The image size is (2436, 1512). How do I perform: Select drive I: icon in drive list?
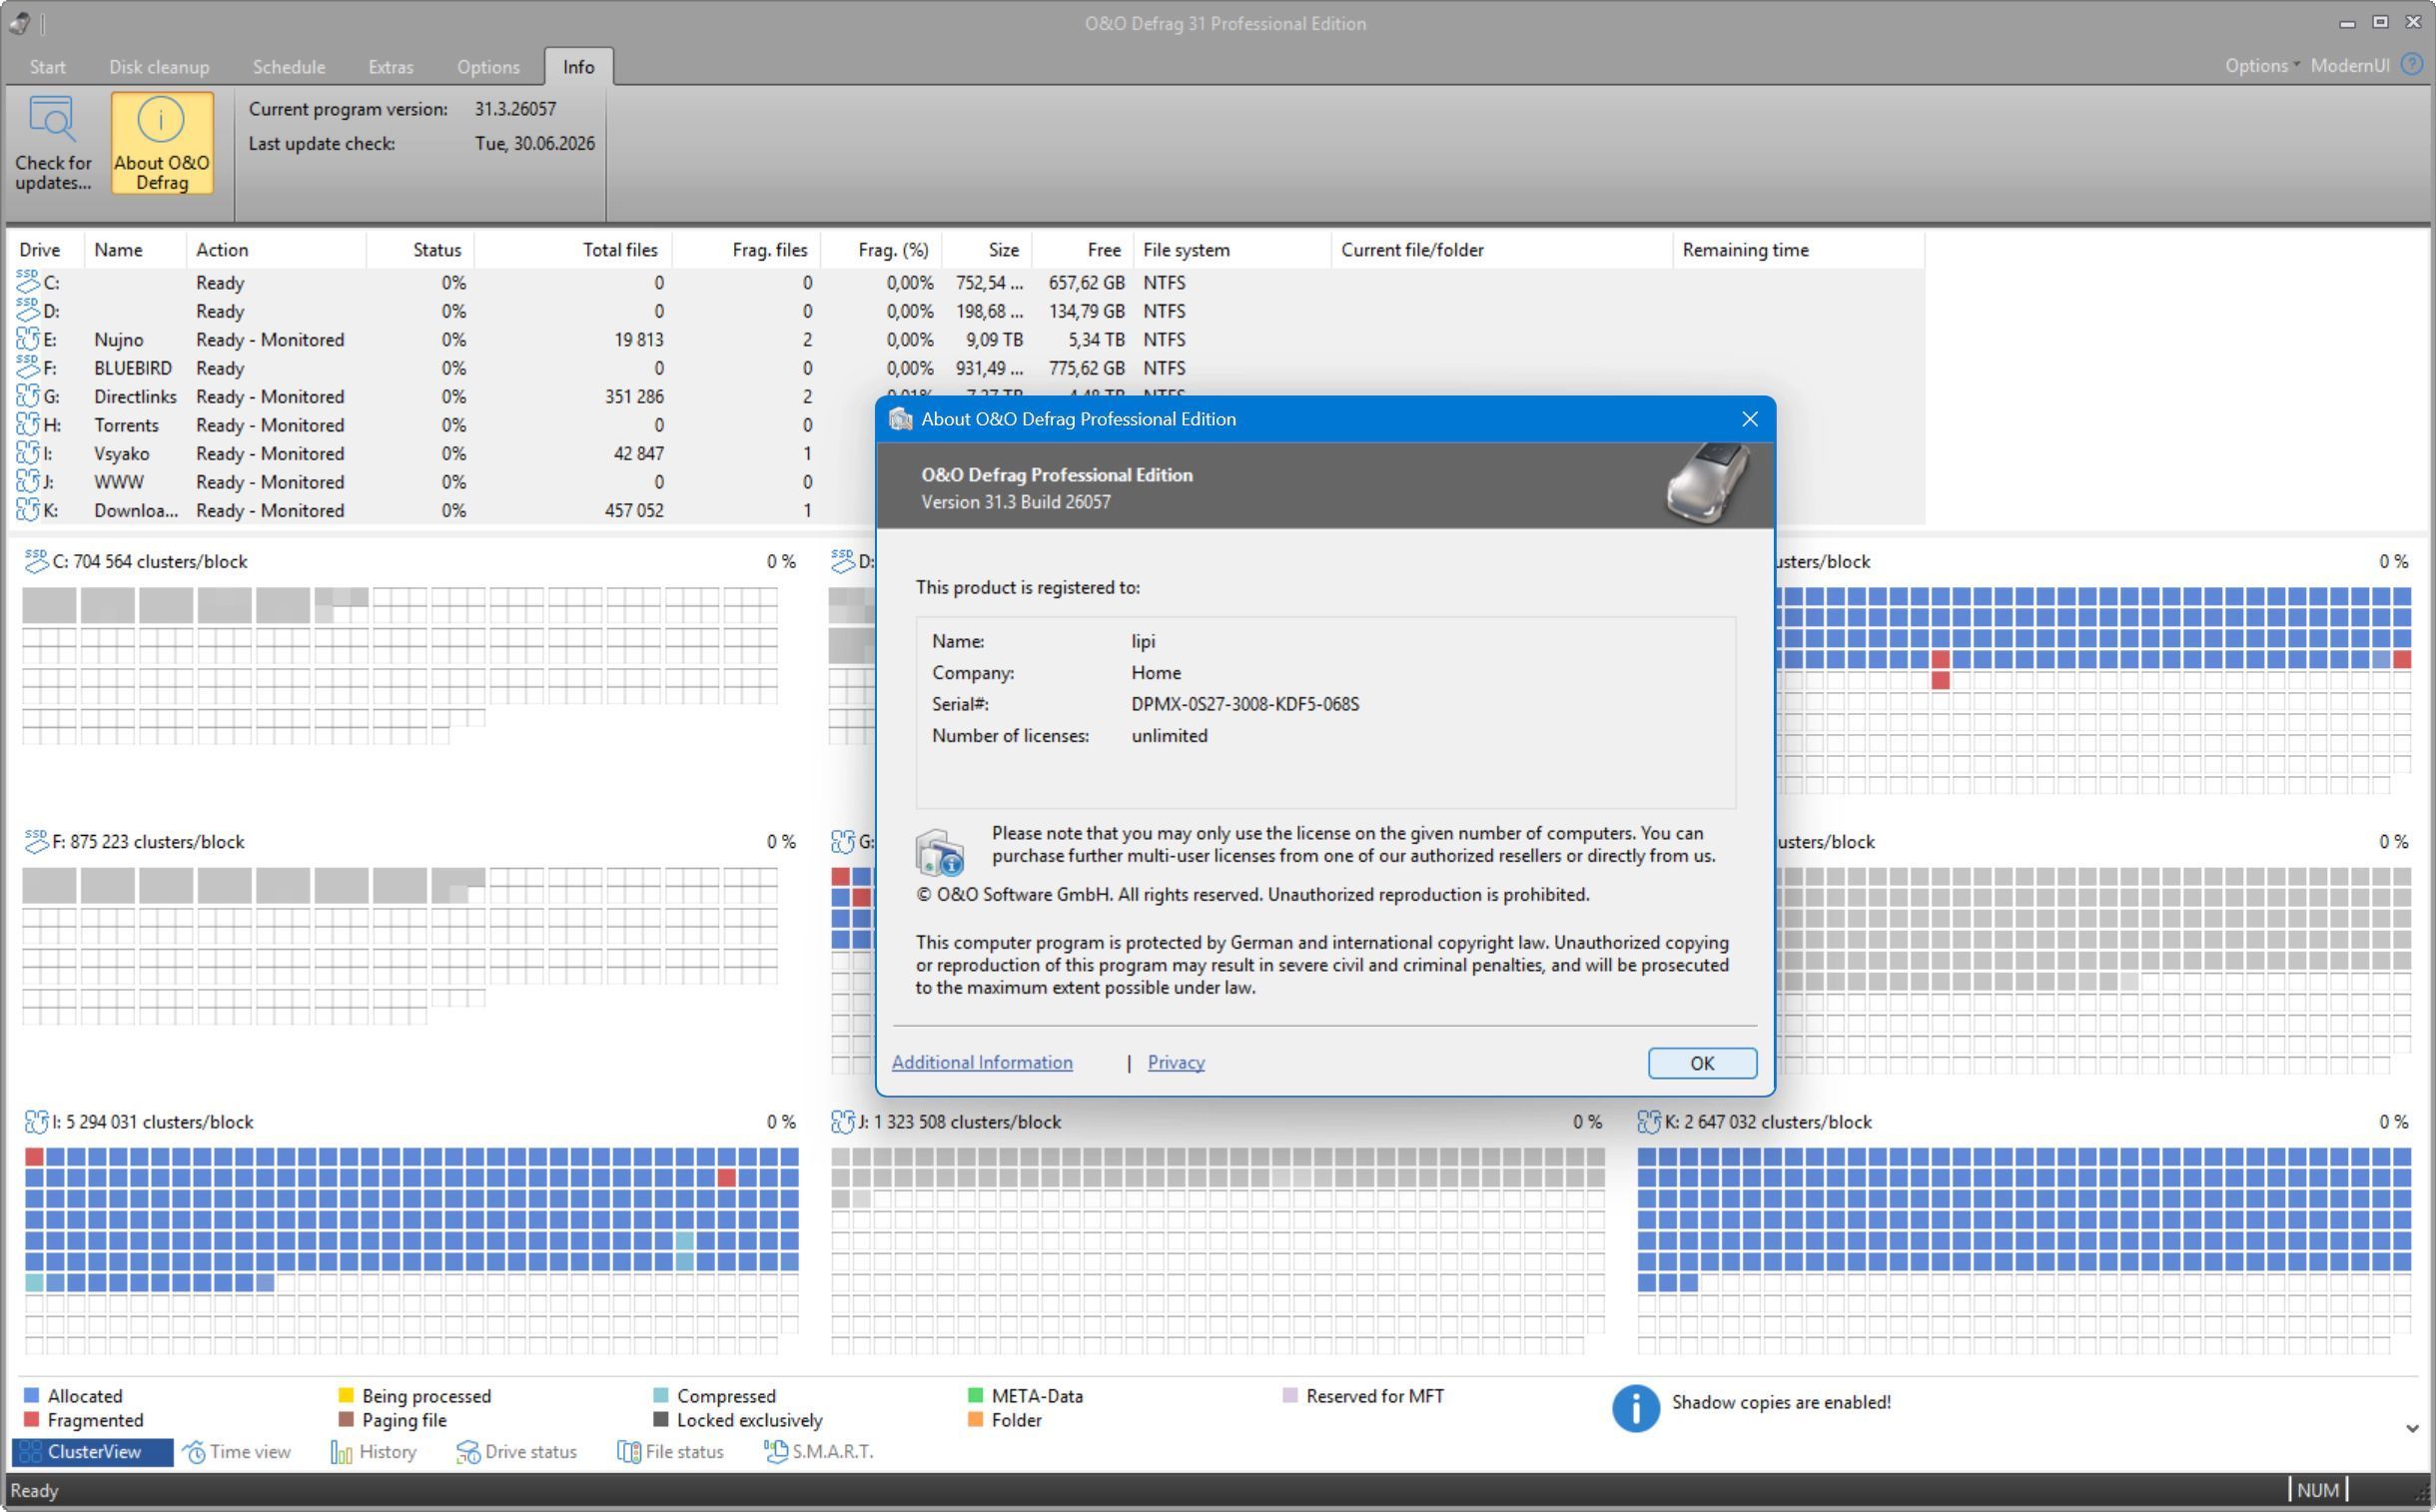28,454
